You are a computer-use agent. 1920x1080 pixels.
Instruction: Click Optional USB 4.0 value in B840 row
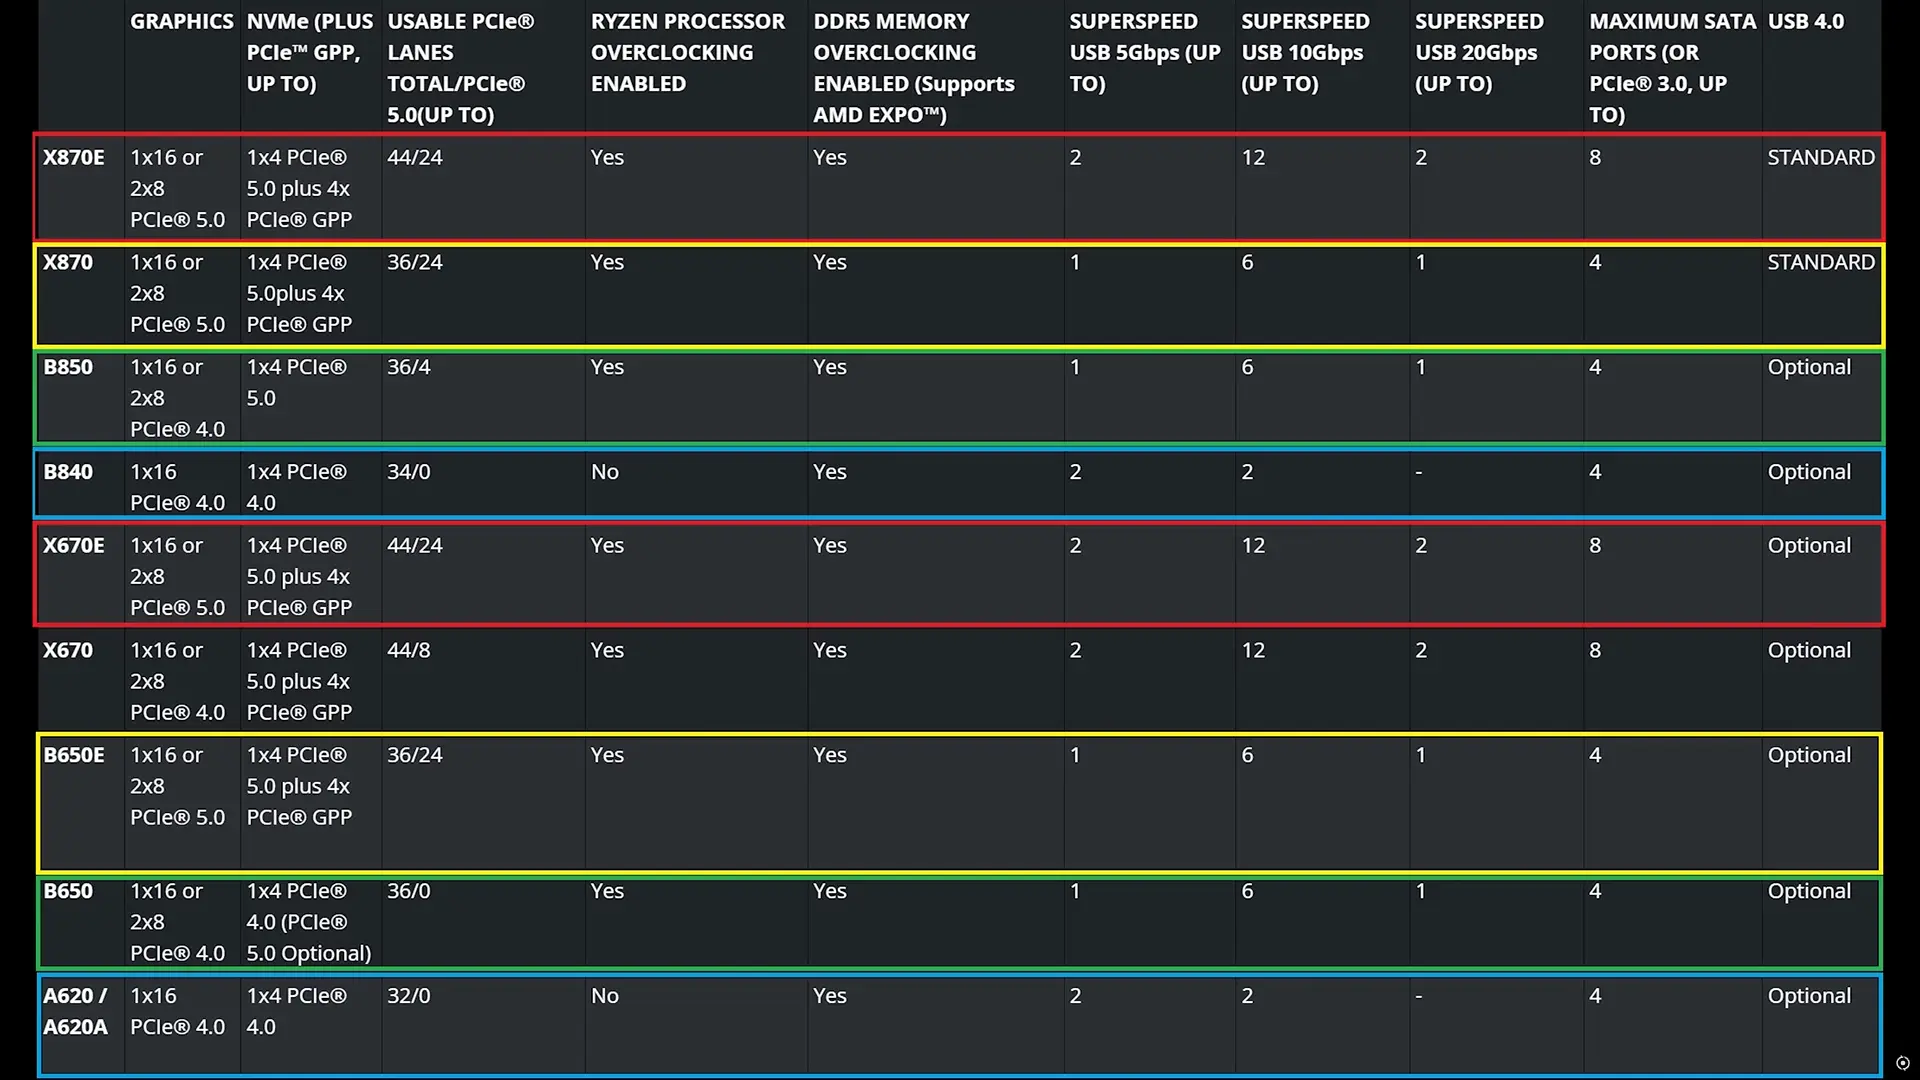[x=1809, y=472]
